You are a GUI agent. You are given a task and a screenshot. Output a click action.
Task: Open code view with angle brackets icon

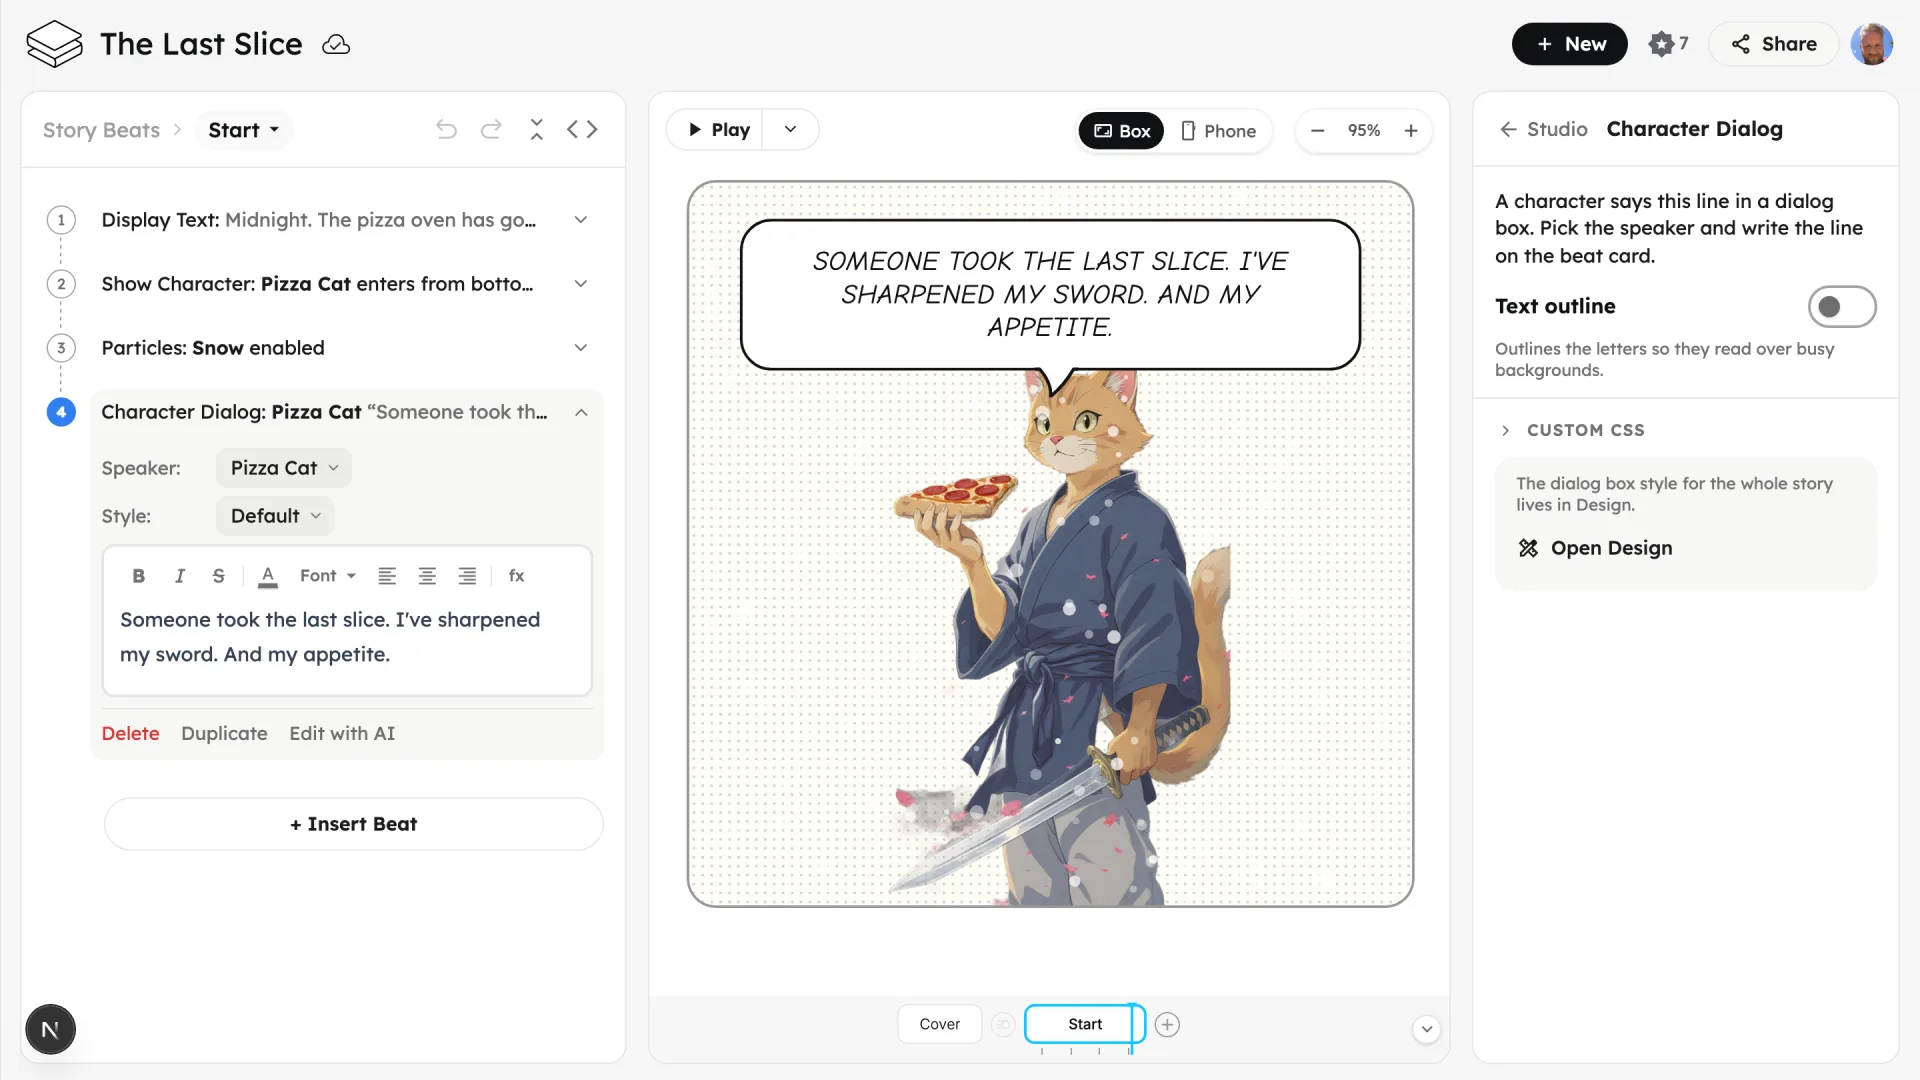point(582,130)
